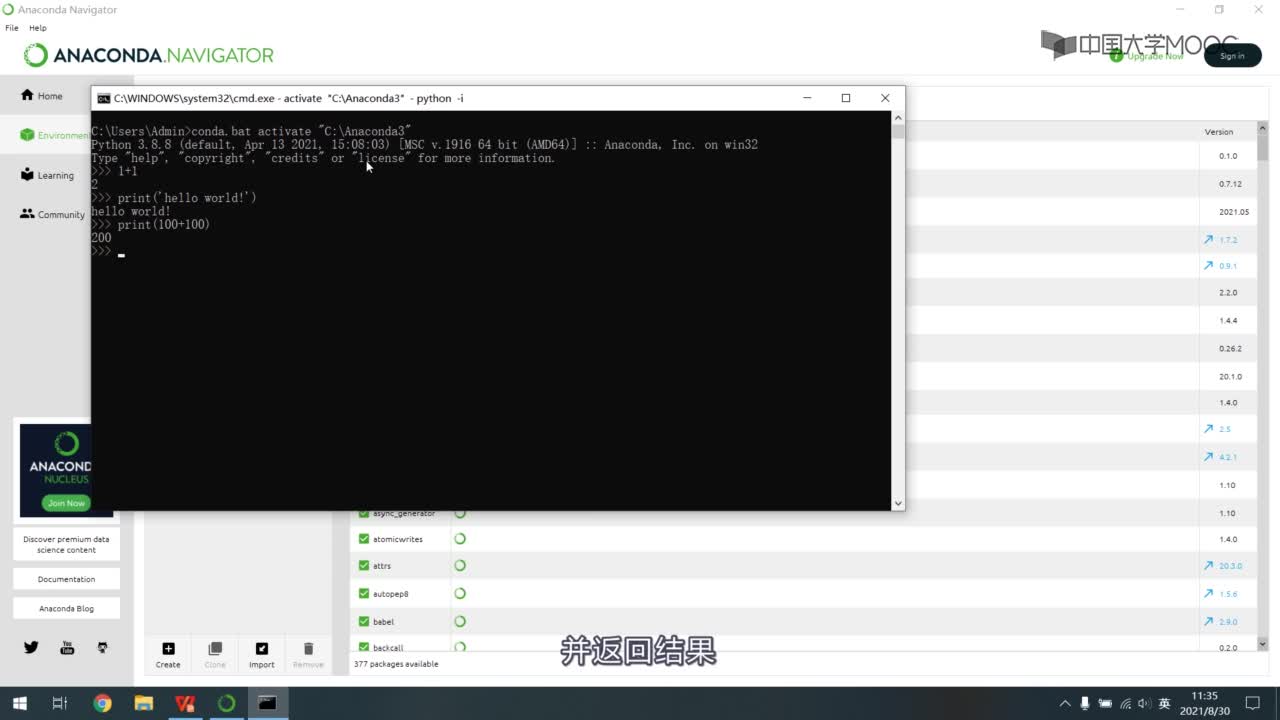The image size is (1280, 720).
Task: Click the status circle for attrs package
Action: [460, 566]
